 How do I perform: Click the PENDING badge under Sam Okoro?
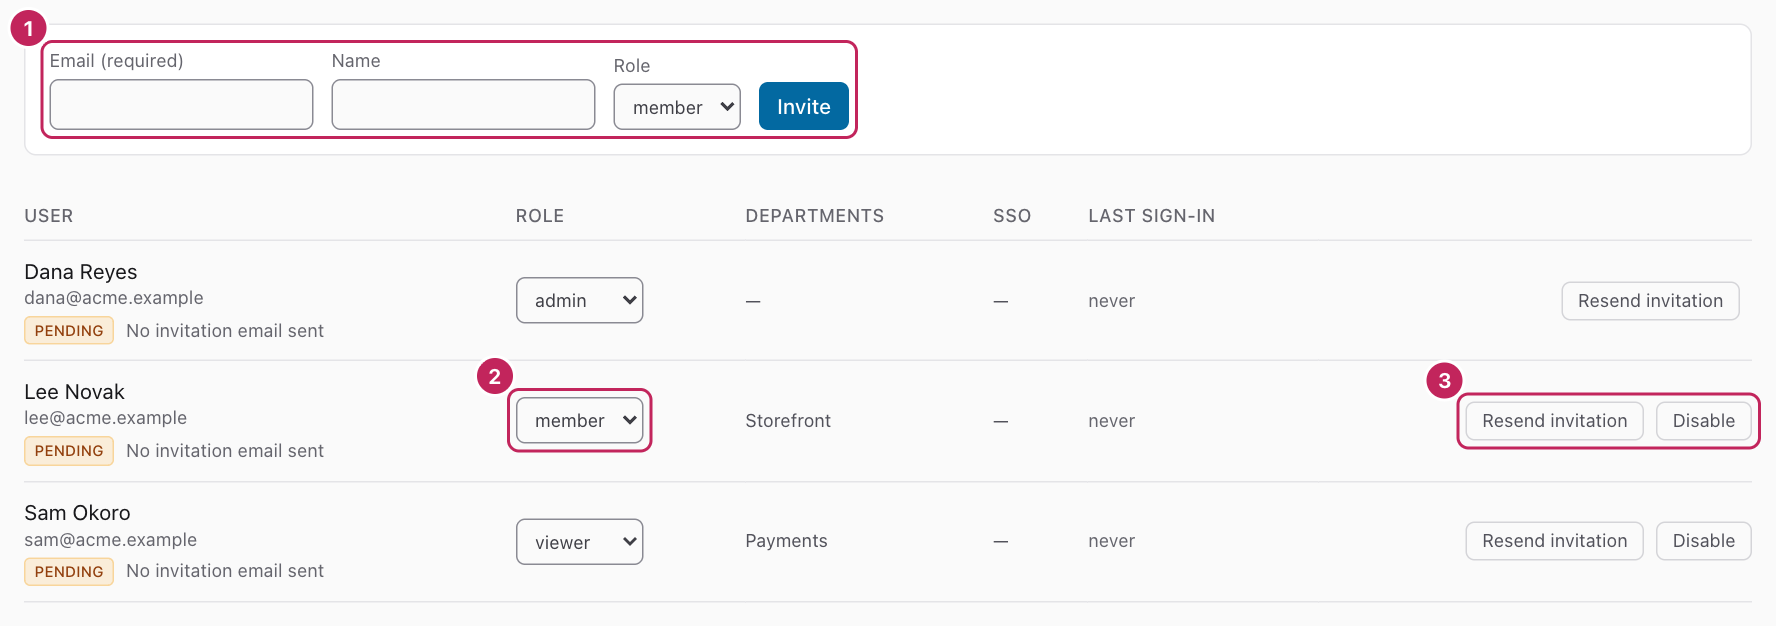point(69,572)
